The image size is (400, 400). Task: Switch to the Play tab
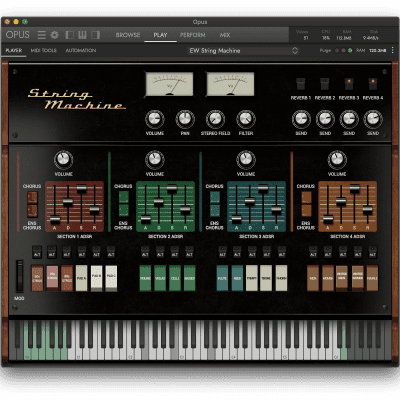[160, 35]
